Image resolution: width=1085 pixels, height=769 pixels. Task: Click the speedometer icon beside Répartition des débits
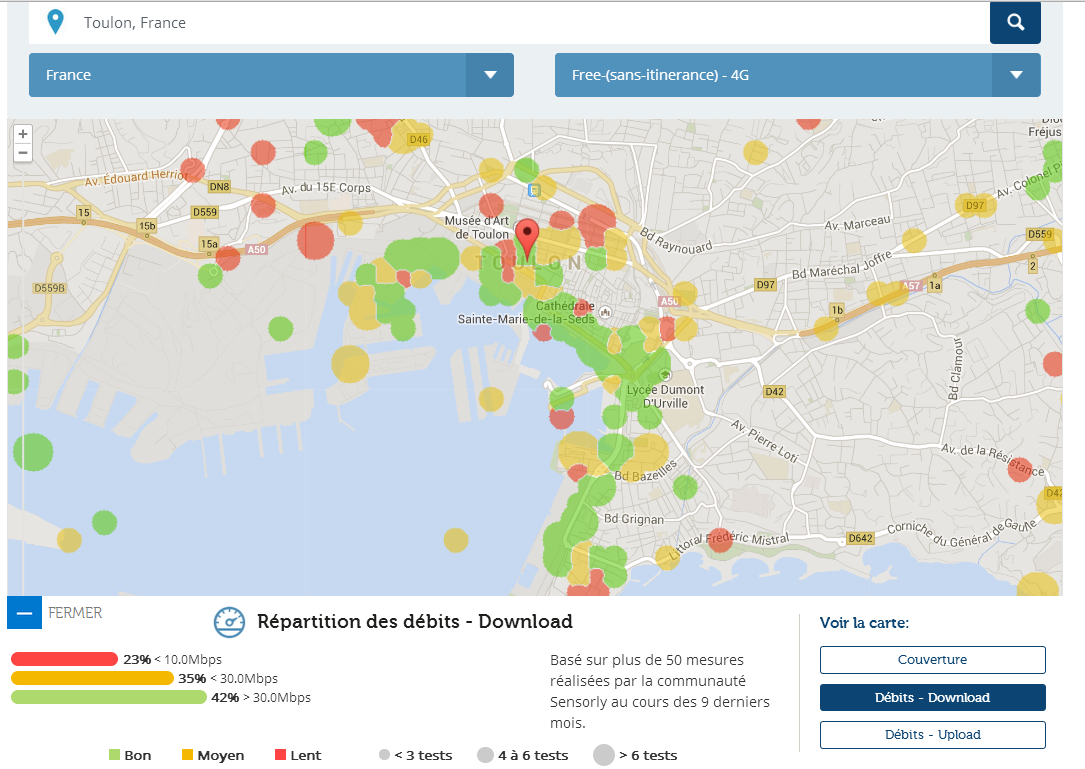pyautogui.click(x=229, y=622)
